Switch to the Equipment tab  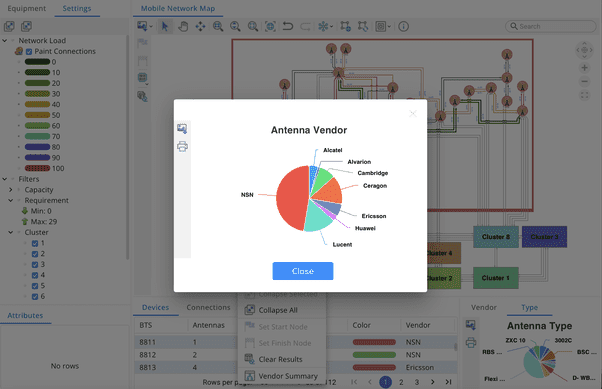pyautogui.click(x=26, y=8)
